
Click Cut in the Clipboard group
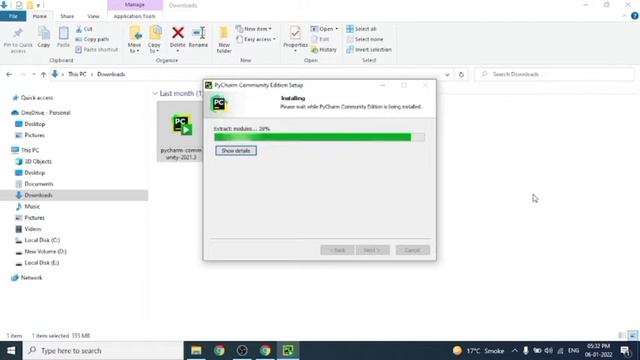click(84, 29)
